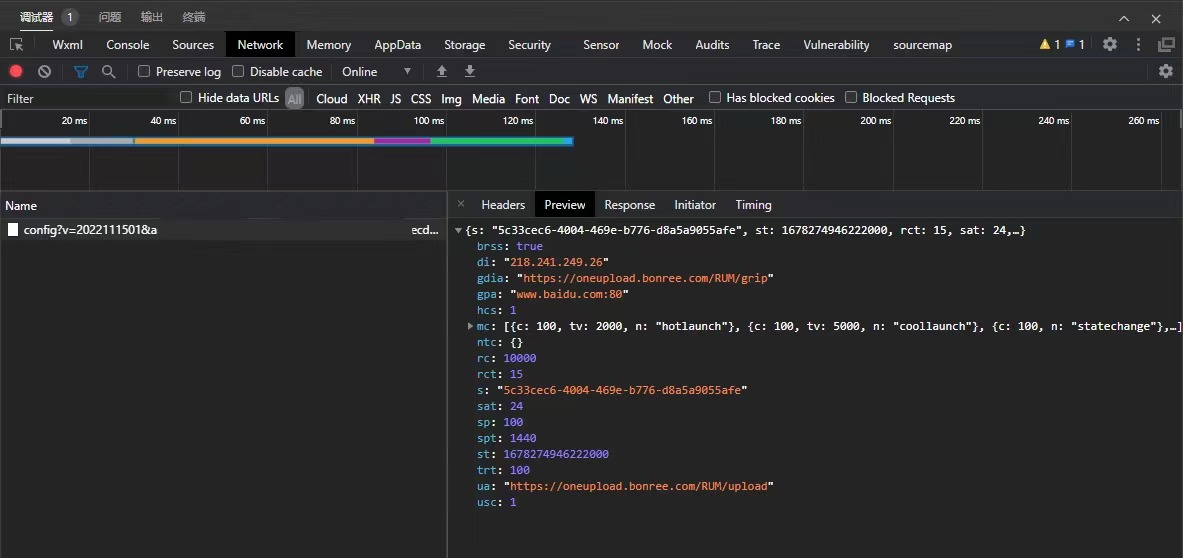Check the Hide data URLs option
Screen dimensions: 1183x558
coord(186,97)
